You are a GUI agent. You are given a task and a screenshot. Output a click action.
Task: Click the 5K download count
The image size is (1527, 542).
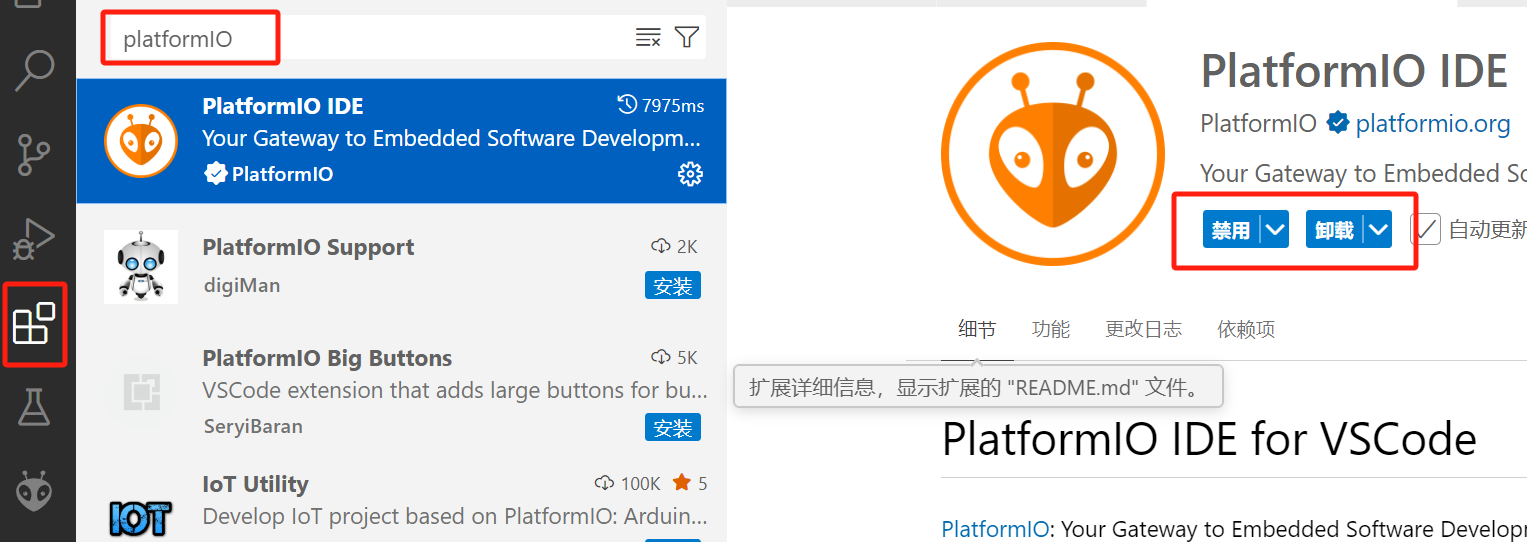click(x=673, y=357)
